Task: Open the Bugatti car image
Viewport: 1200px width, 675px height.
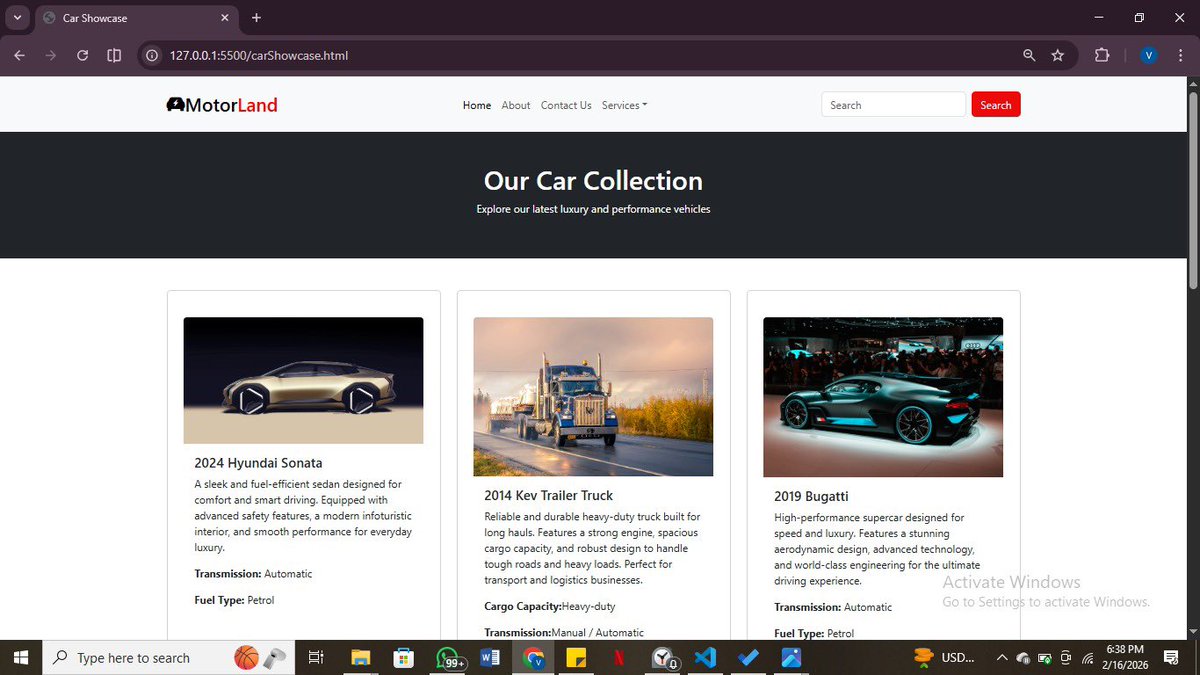Action: tap(883, 397)
